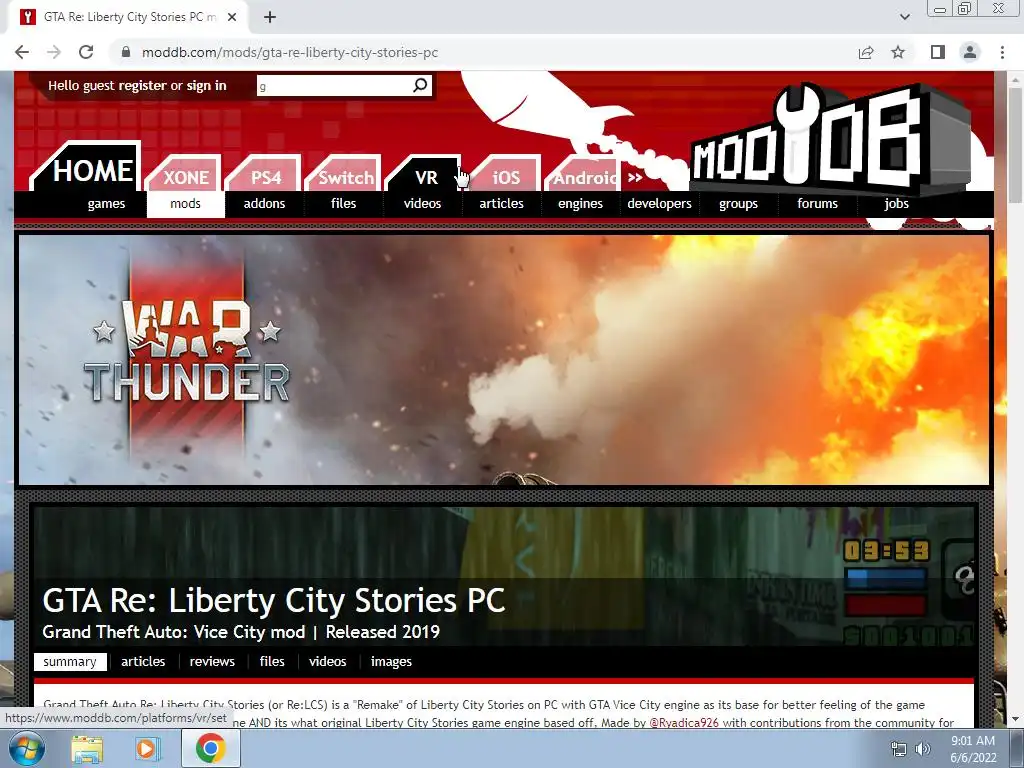Open media player from taskbar

pyautogui.click(x=147, y=749)
